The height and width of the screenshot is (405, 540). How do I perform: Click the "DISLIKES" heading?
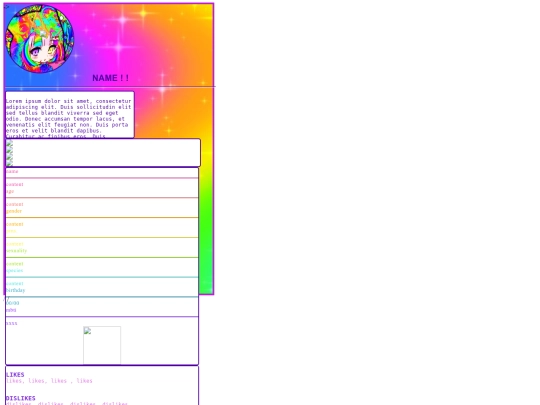pos(21,398)
